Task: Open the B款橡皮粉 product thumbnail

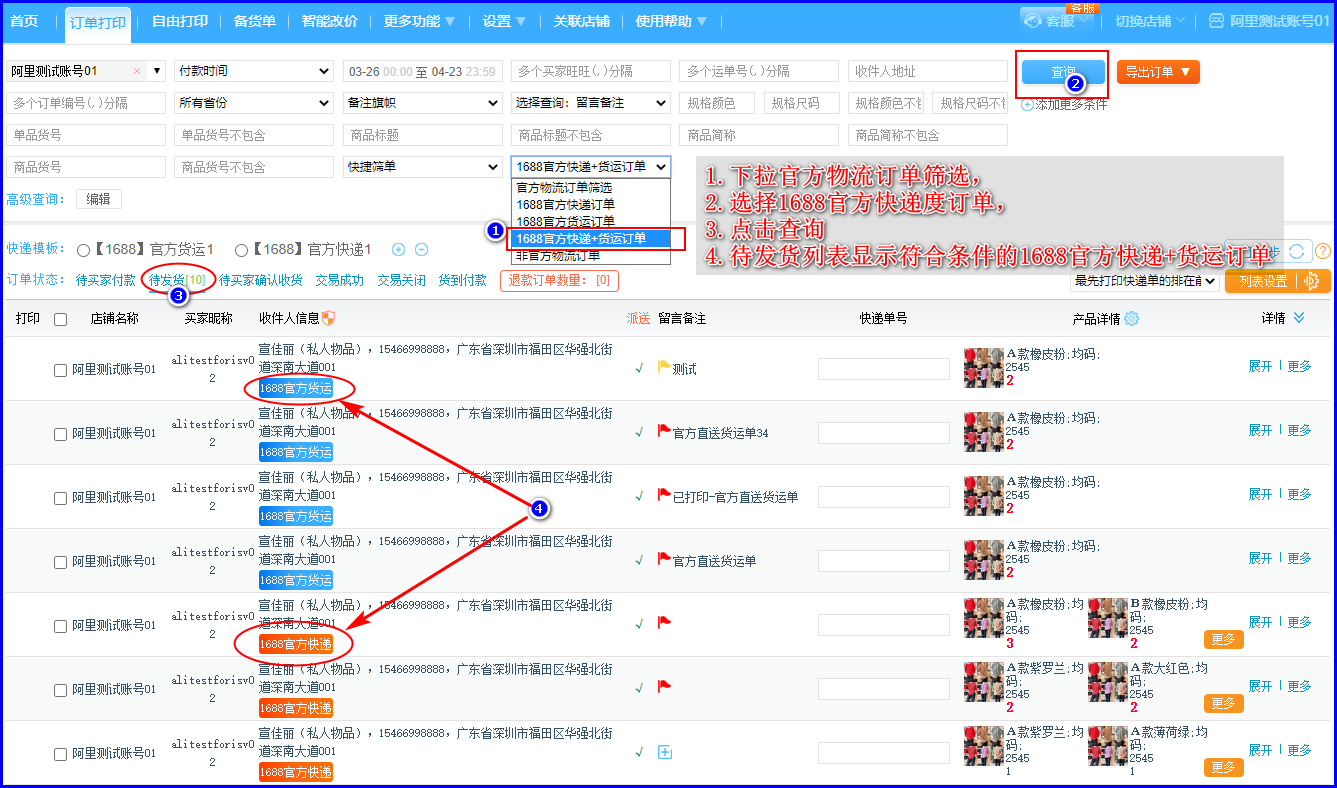Action: (x=1108, y=618)
